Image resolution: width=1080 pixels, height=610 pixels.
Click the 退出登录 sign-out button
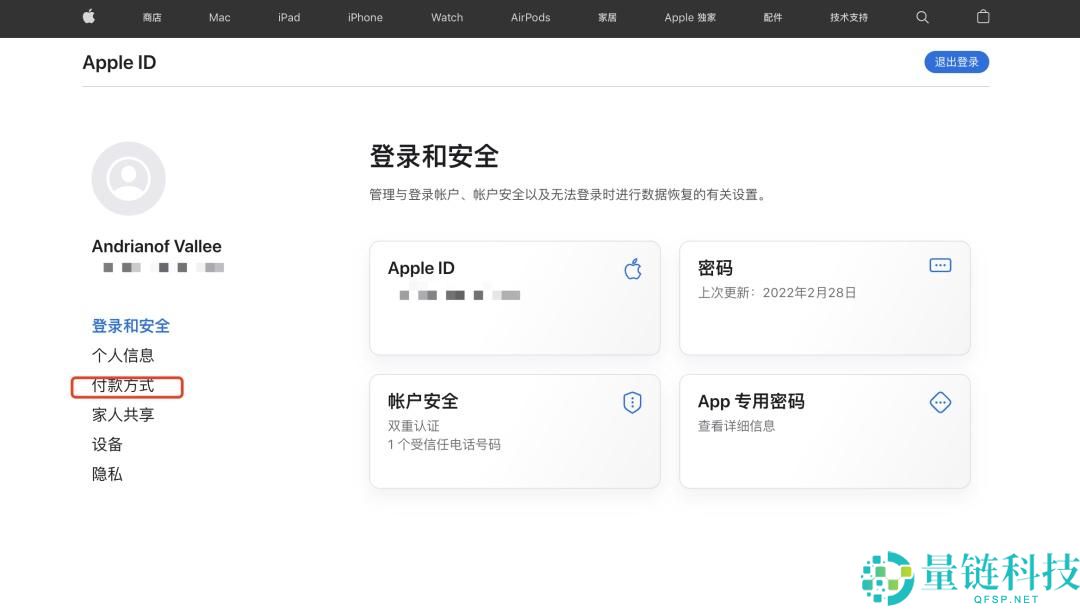(x=956, y=62)
